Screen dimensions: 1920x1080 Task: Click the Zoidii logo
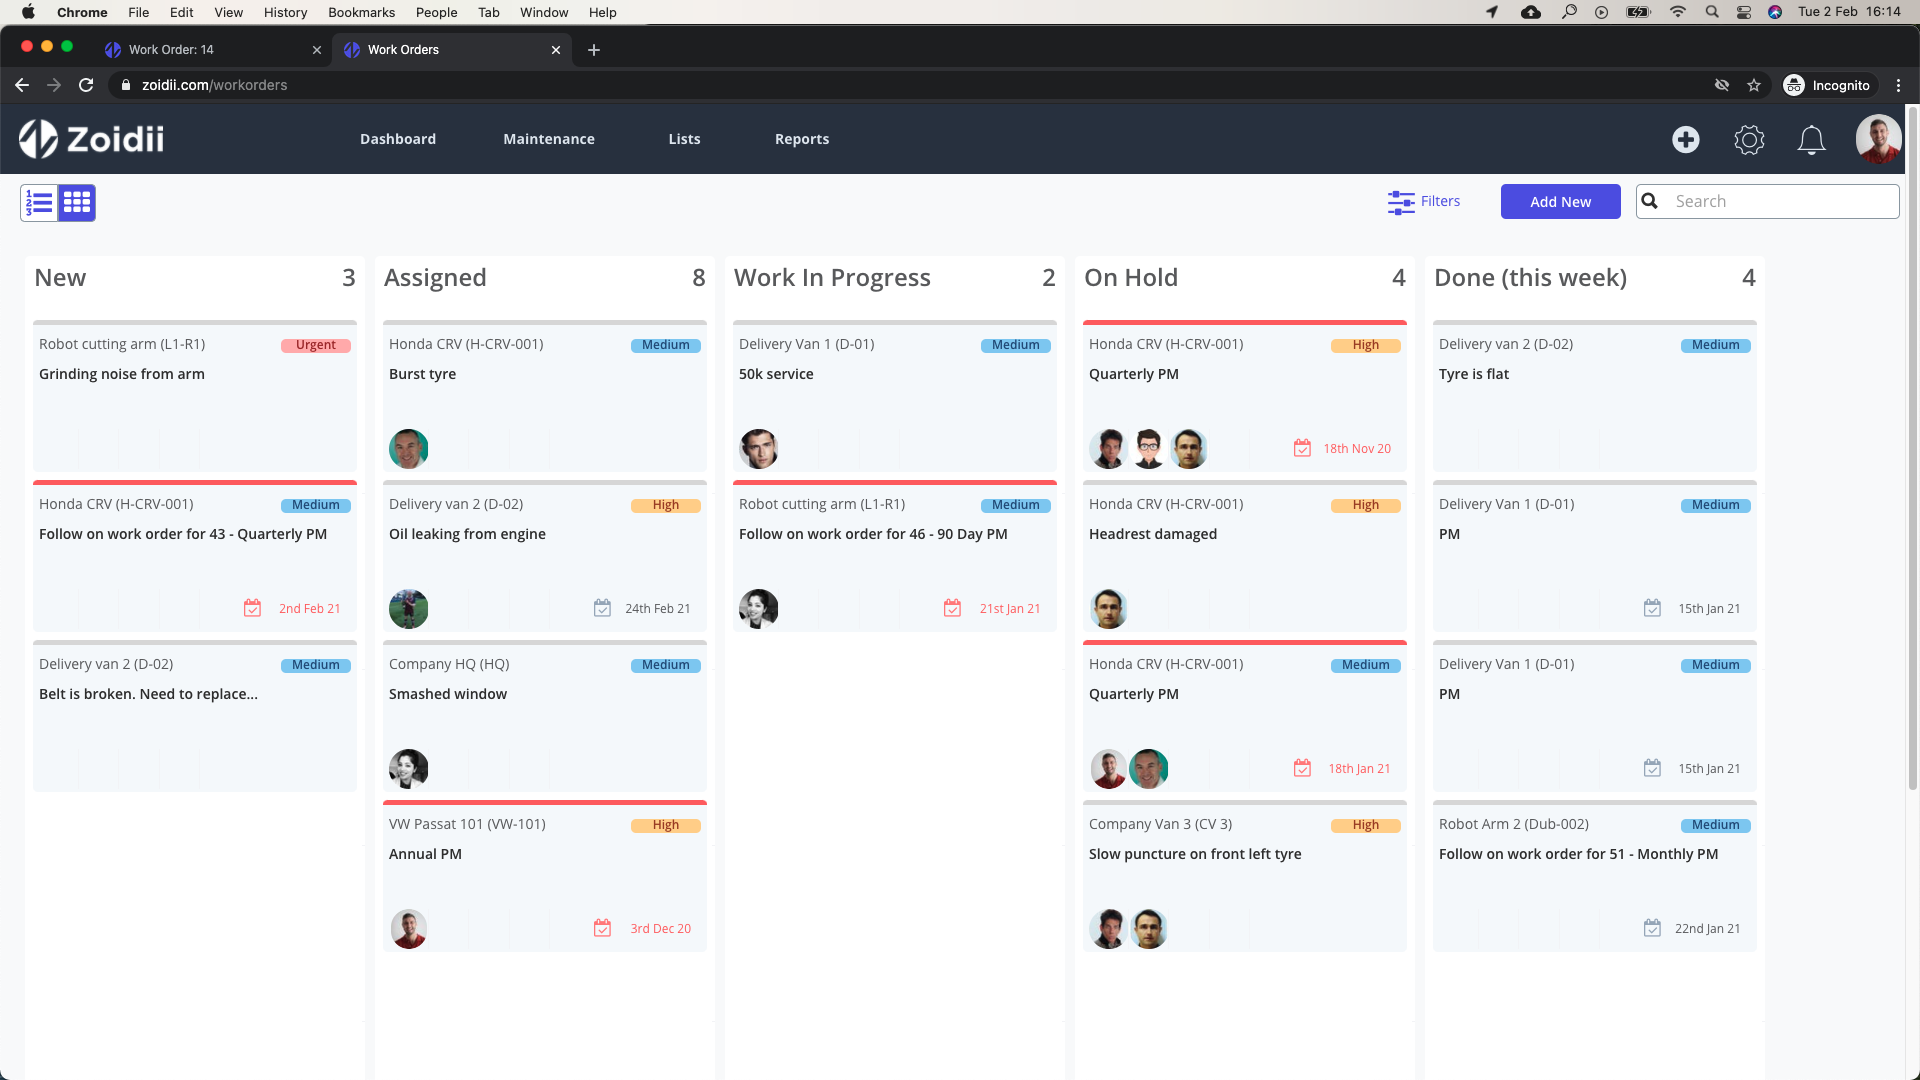pyautogui.click(x=92, y=139)
